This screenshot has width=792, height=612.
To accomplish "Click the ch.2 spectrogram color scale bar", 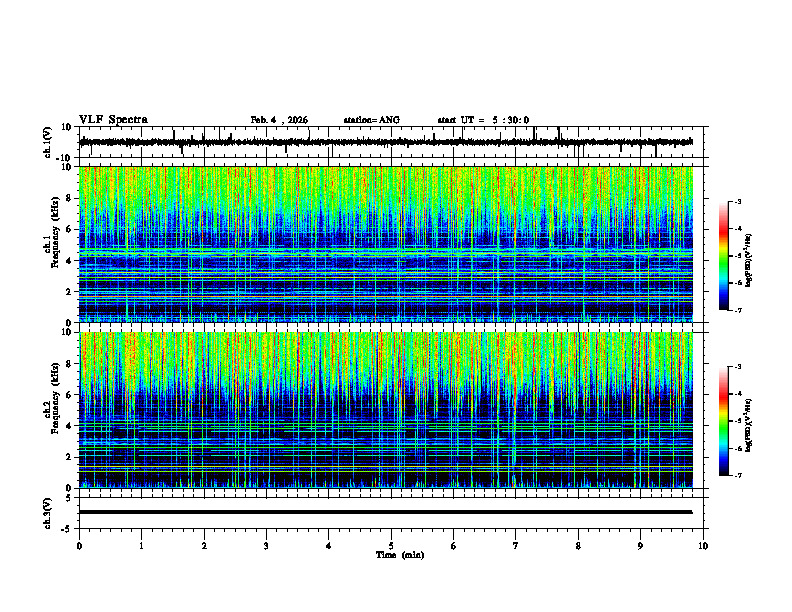I will [x=723, y=421].
